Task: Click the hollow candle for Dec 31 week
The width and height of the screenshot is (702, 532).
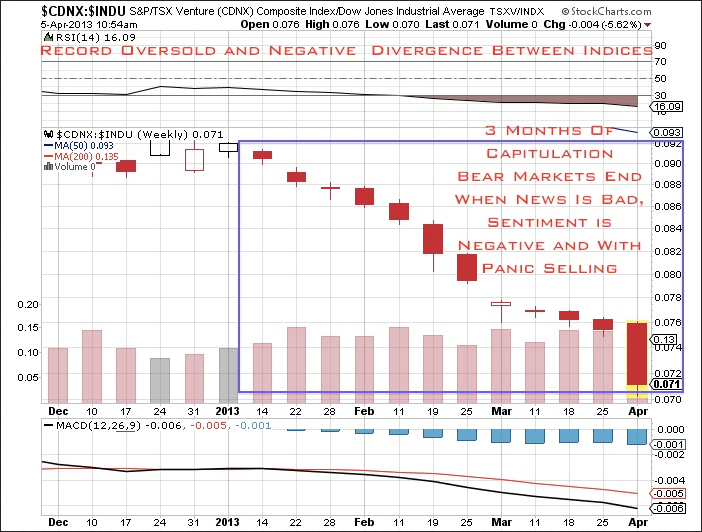Action: pyautogui.click(x=194, y=160)
